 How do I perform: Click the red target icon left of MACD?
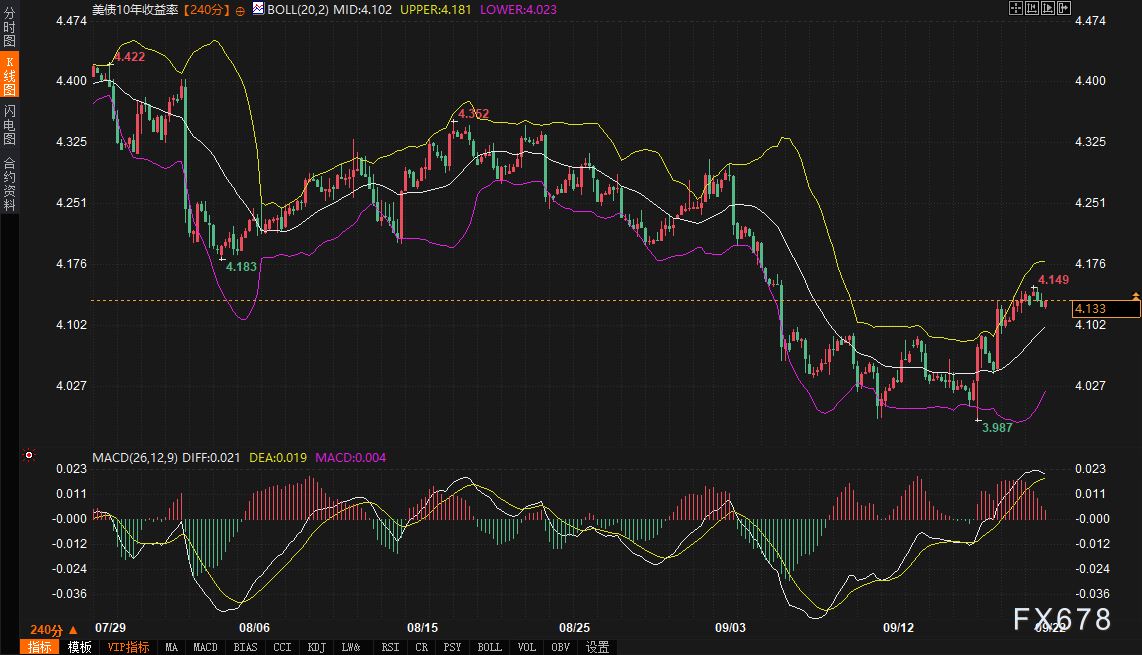coord(29,456)
